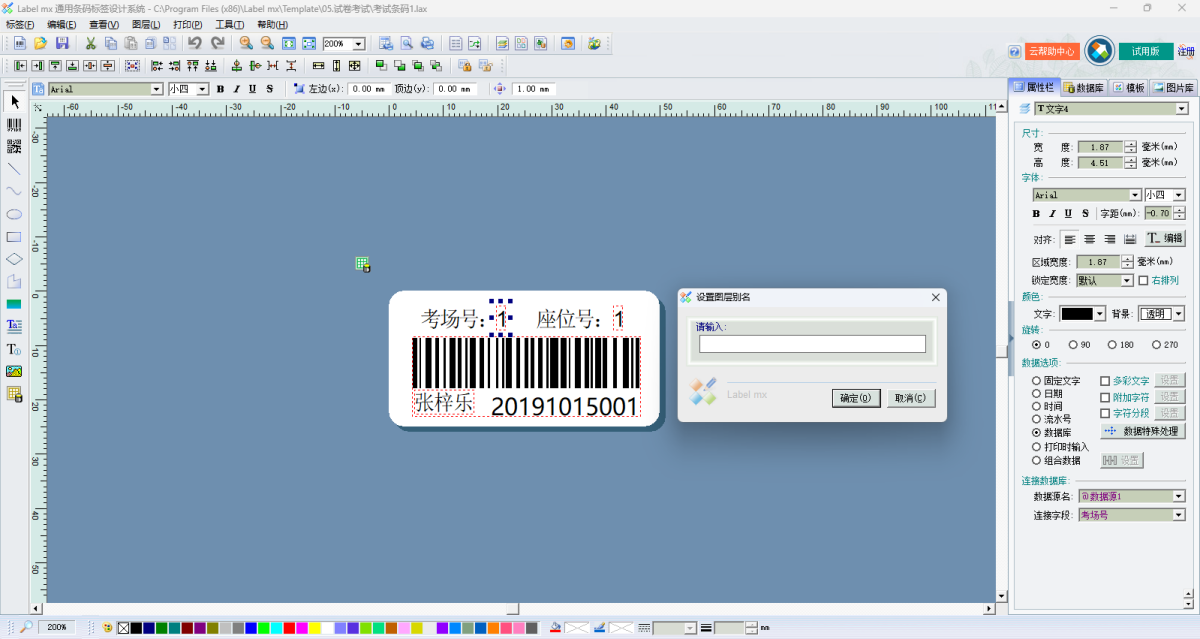This screenshot has height=639, width=1200.
Task: Select the QR code tool
Action: (x=14, y=147)
